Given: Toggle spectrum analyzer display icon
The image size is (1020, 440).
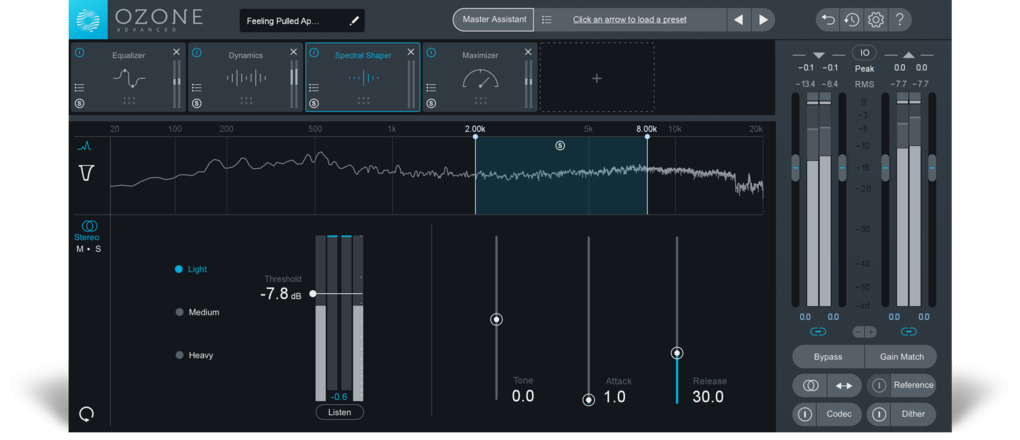Looking at the screenshot, I should coord(85,146).
